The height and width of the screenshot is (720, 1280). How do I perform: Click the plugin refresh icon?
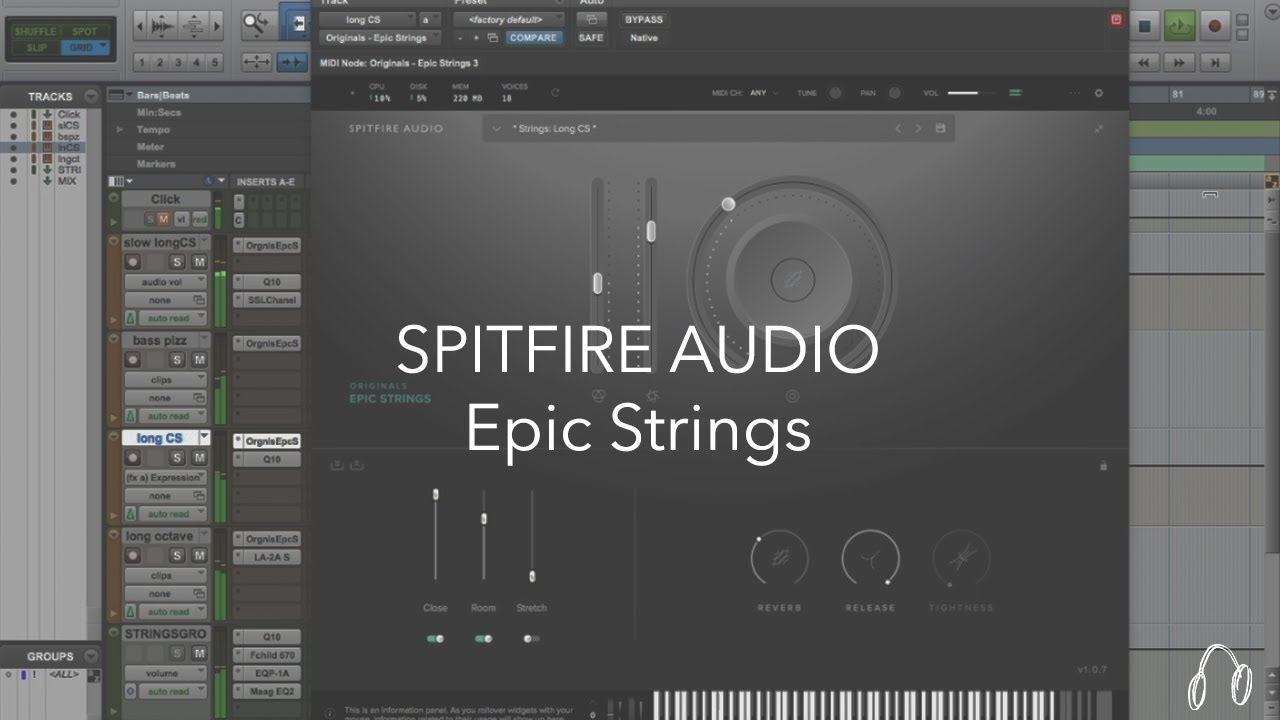pyautogui.click(x=555, y=93)
